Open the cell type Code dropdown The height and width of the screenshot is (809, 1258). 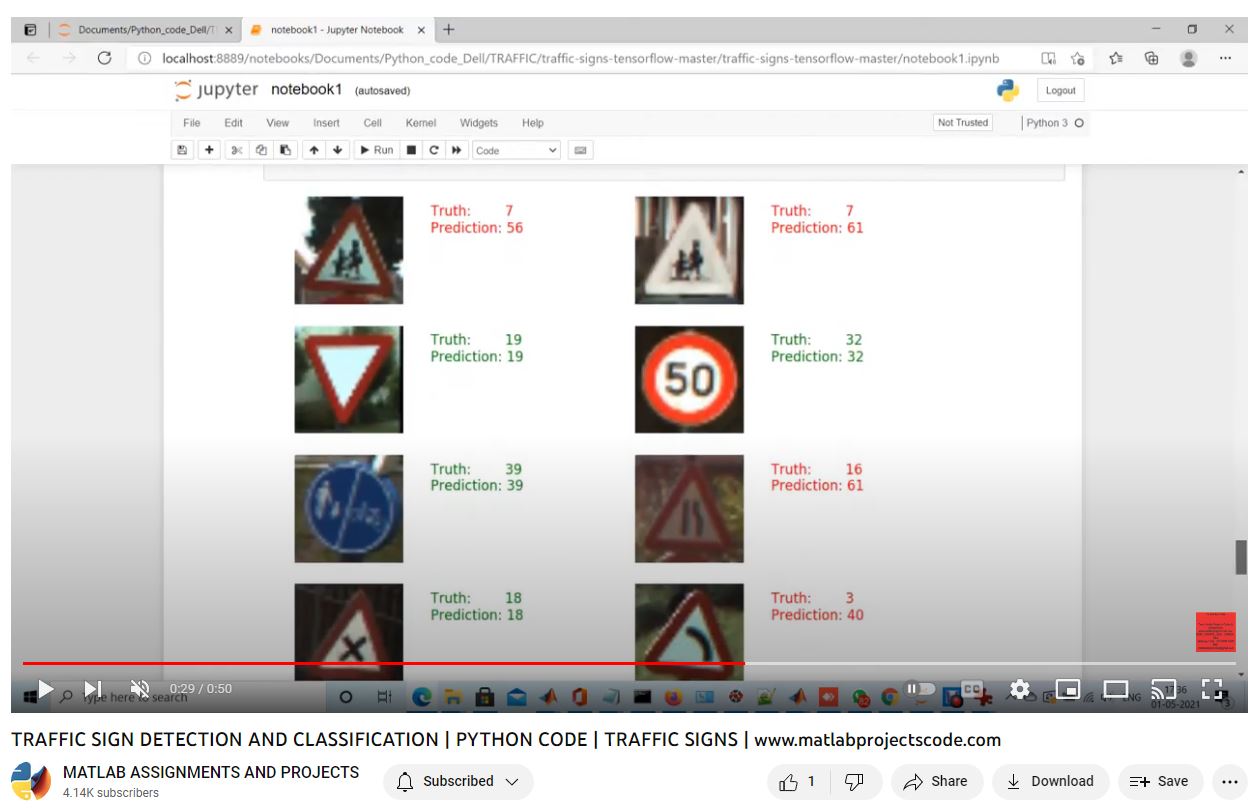[516, 150]
